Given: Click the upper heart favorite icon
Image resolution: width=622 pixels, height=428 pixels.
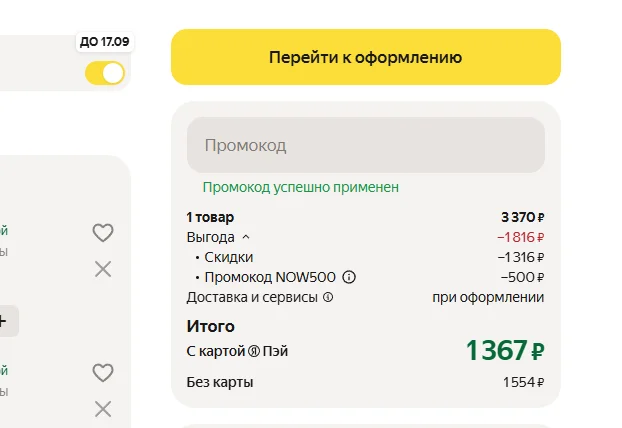Looking at the screenshot, I should click(103, 232).
